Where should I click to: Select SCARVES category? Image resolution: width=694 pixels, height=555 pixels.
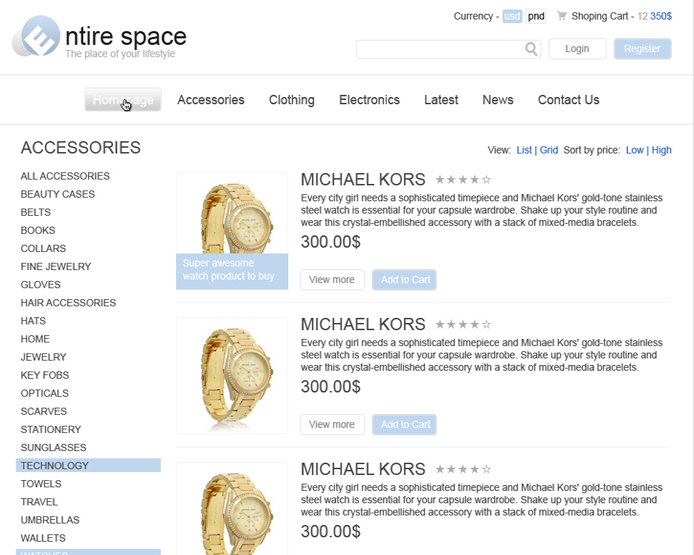pyautogui.click(x=43, y=412)
